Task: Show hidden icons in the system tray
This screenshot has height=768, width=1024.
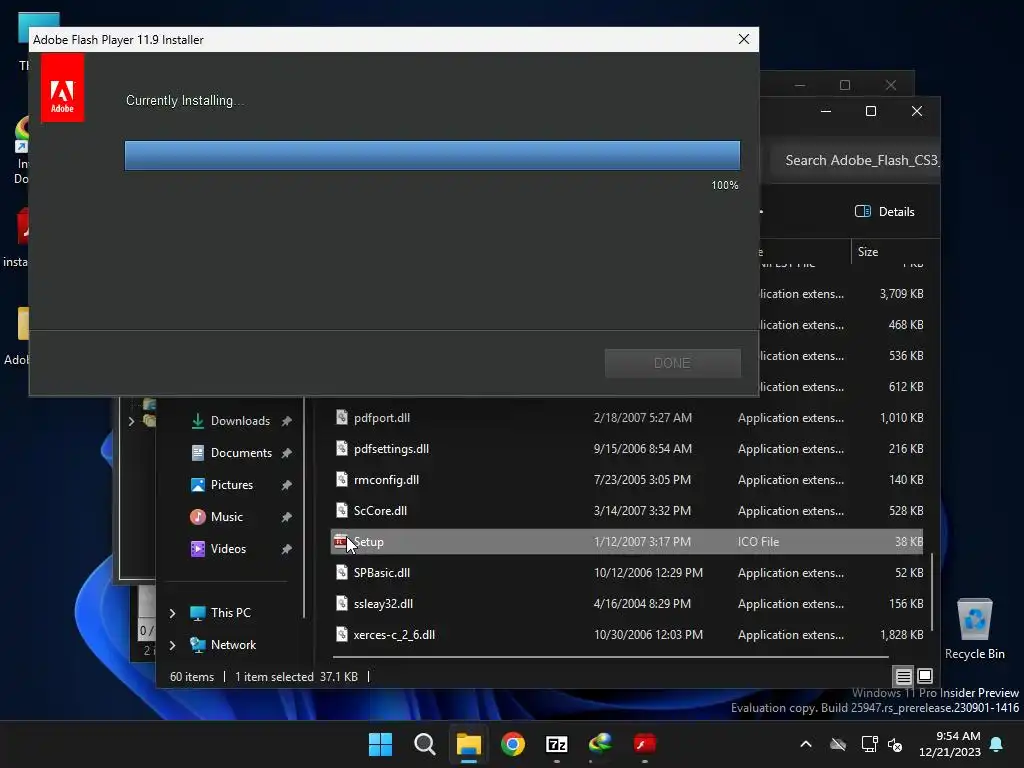Action: (x=806, y=744)
